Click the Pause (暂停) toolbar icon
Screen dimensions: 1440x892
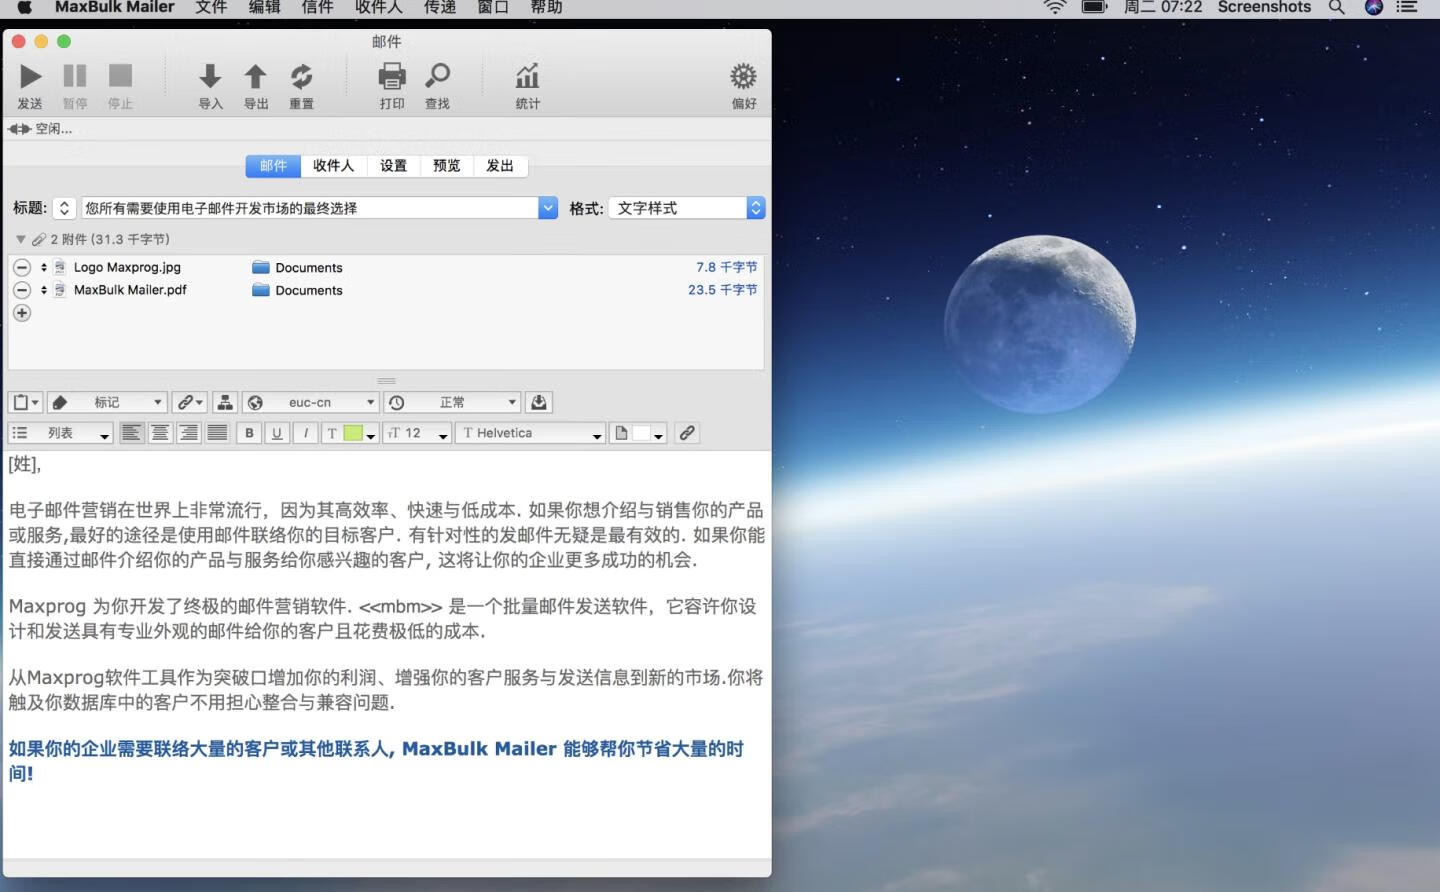pos(75,77)
